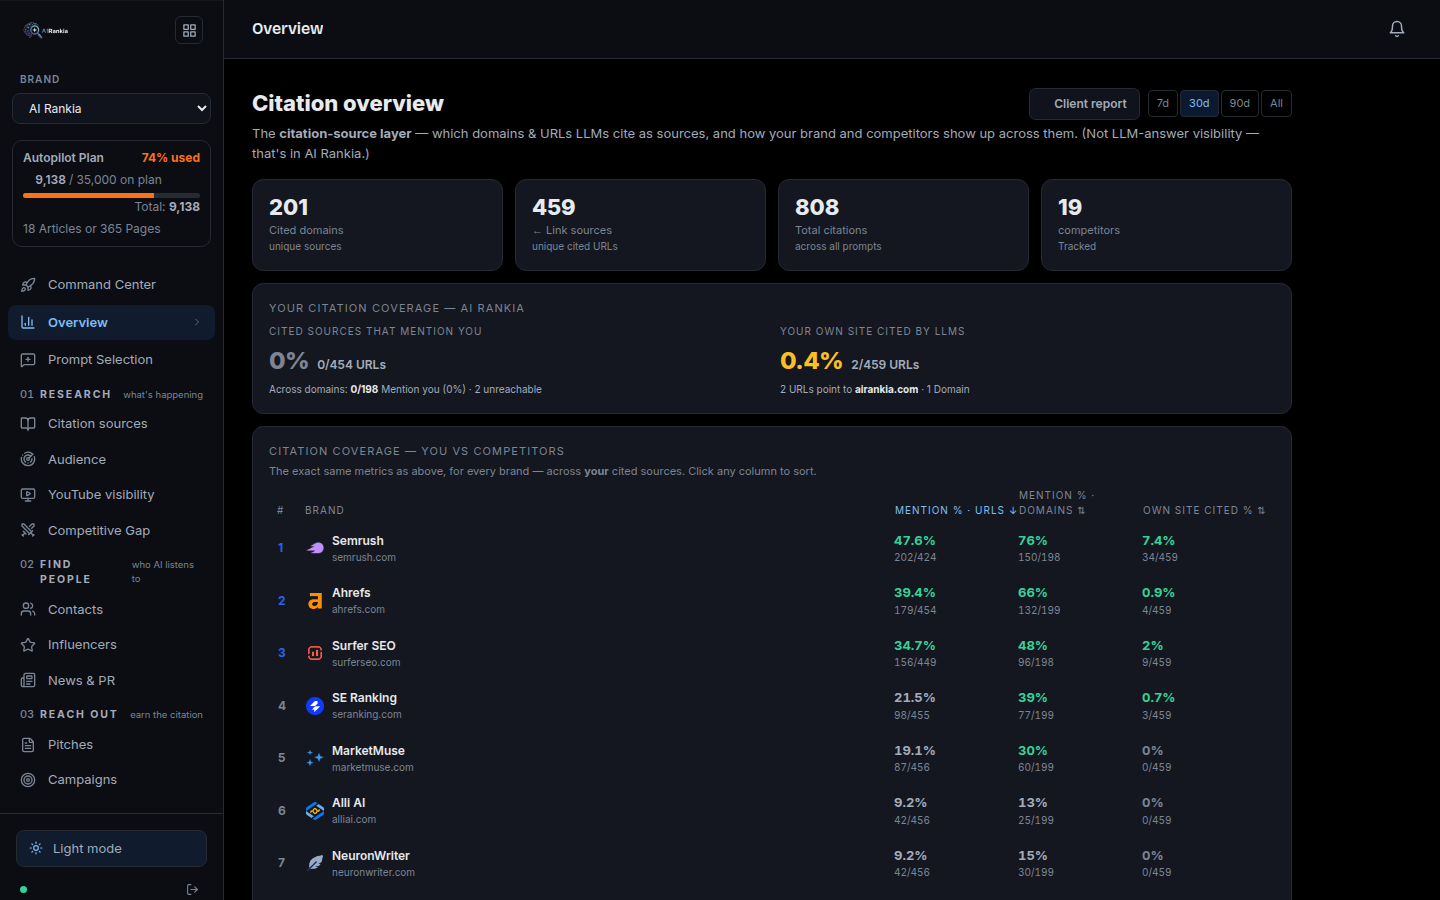Sort by Own Site Cited % column
Image resolution: width=1440 pixels, height=900 pixels.
click(1204, 510)
